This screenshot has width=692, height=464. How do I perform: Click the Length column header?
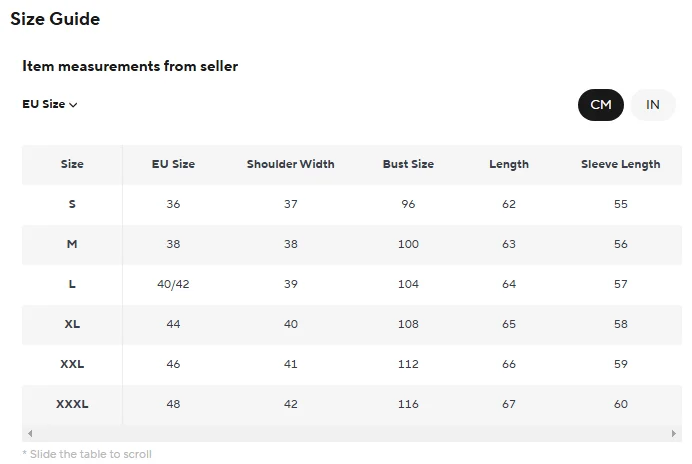click(x=509, y=164)
